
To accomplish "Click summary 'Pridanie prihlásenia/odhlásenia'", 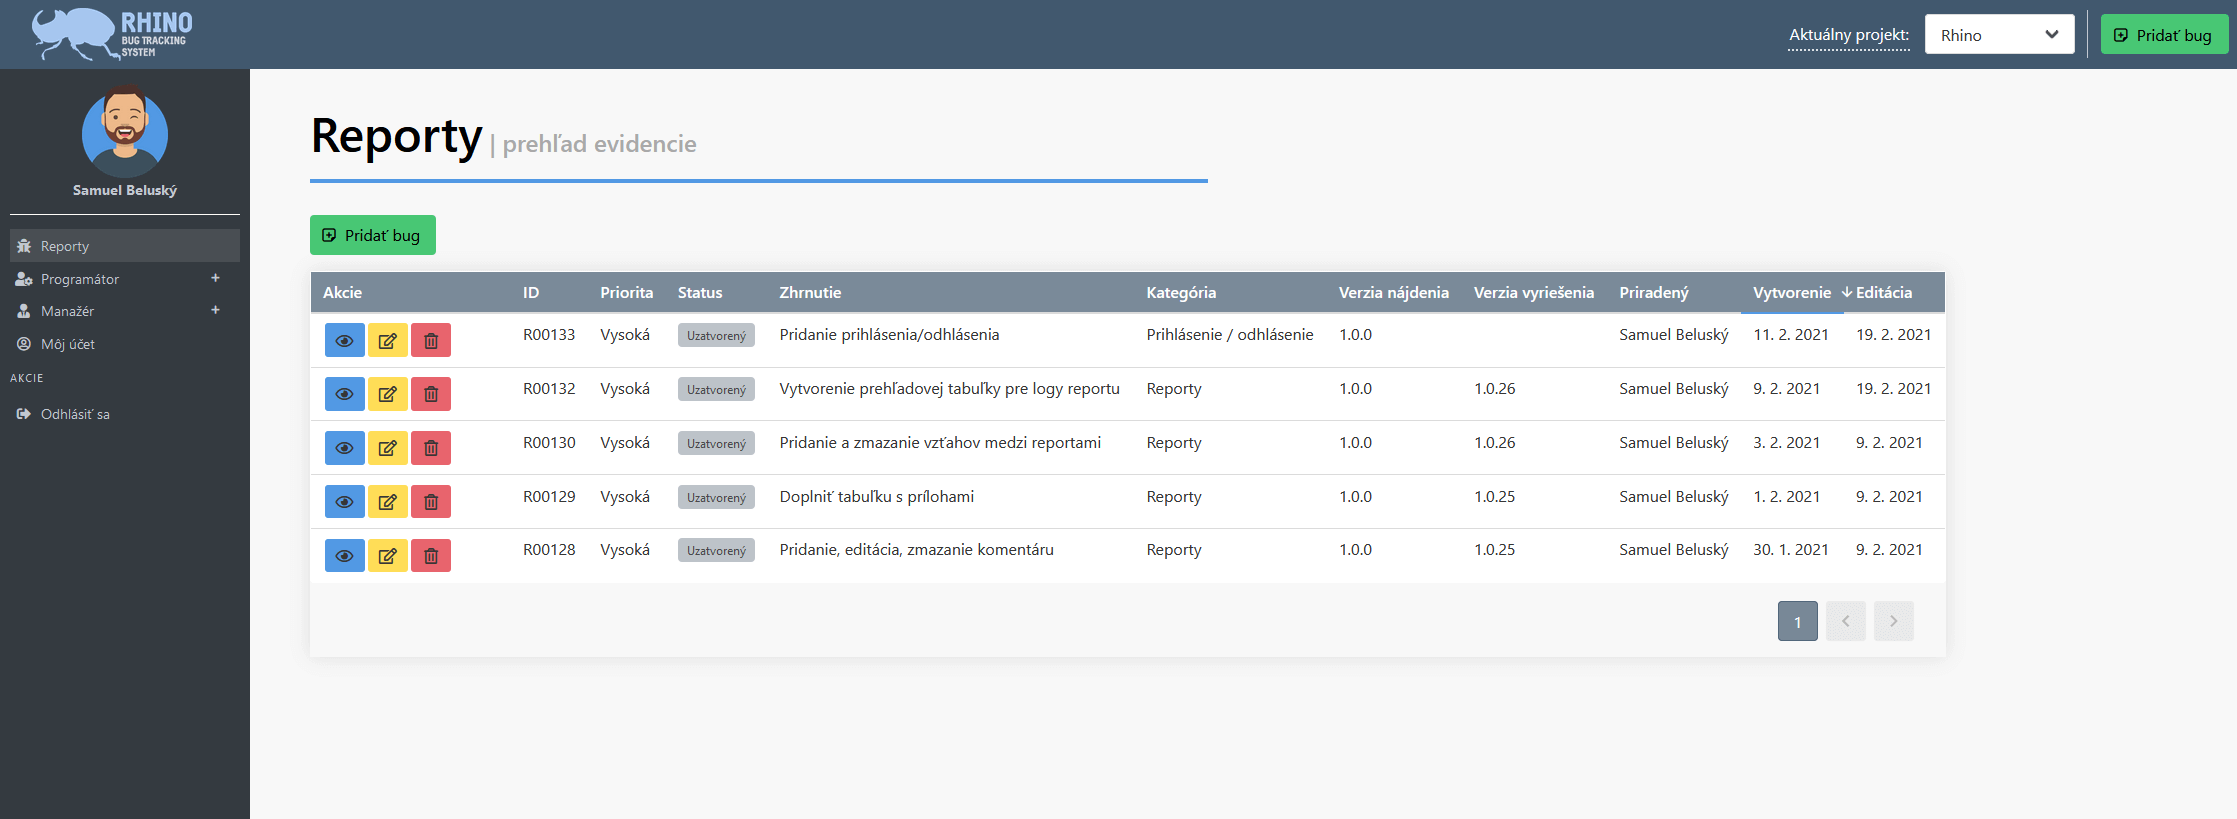I will coord(889,334).
